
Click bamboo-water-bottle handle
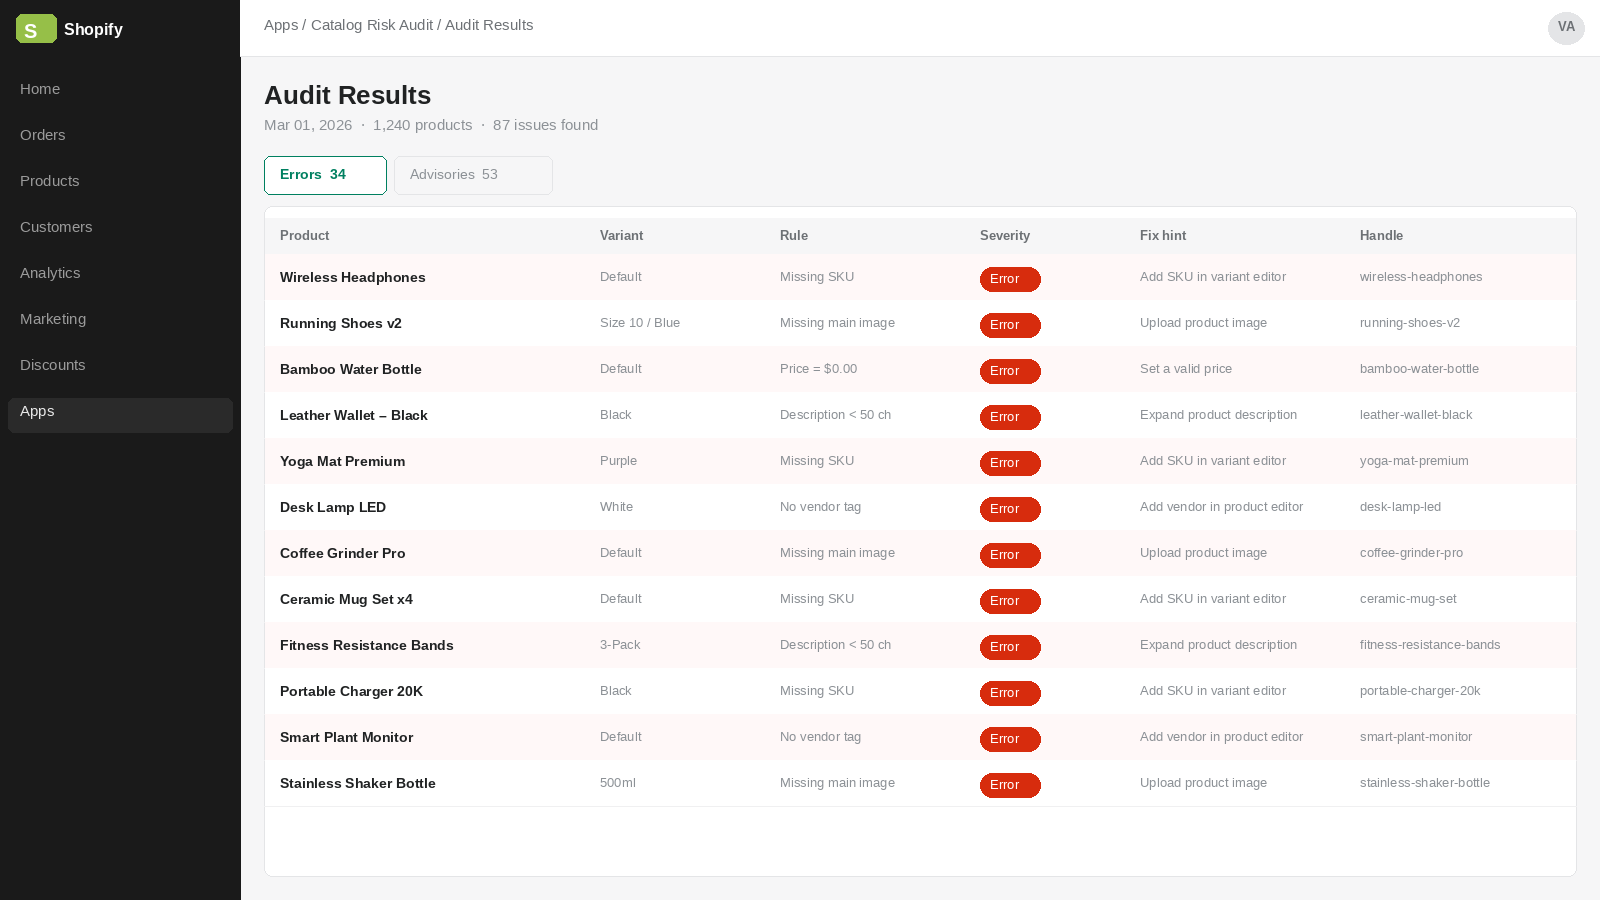click(x=1419, y=369)
